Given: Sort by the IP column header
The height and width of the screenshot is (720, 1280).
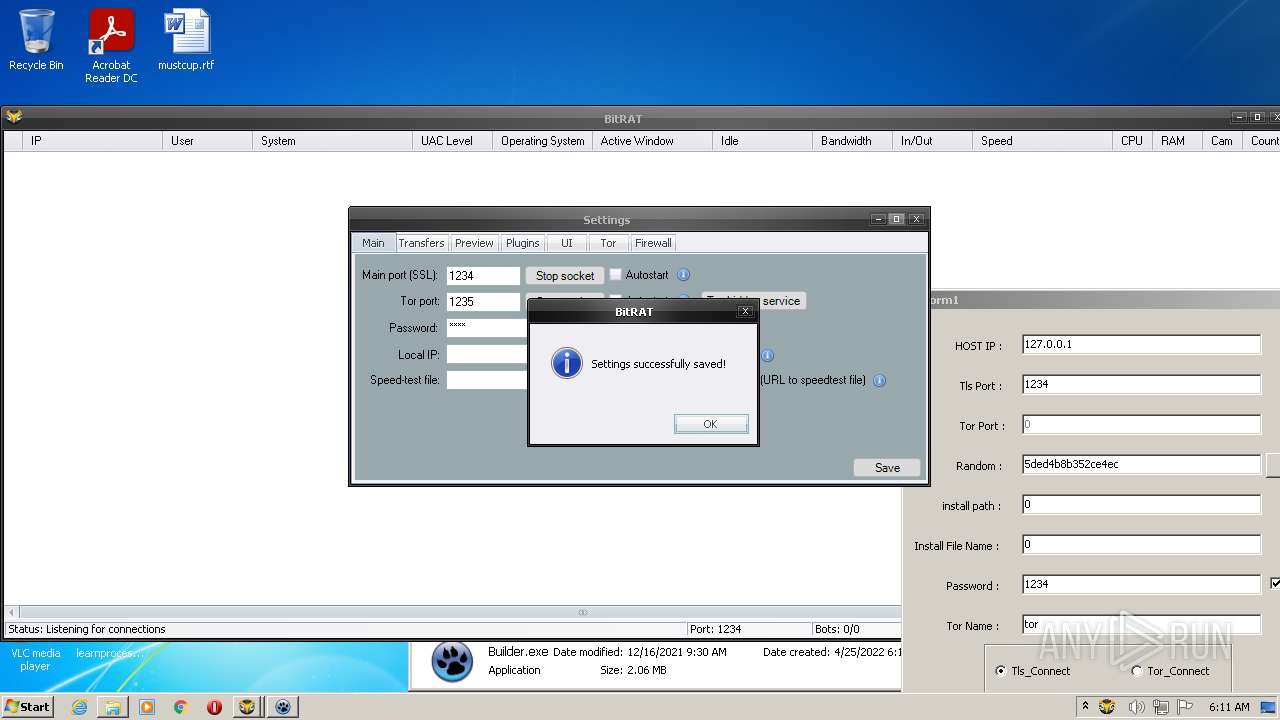Looking at the screenshot, I should 92,141.
